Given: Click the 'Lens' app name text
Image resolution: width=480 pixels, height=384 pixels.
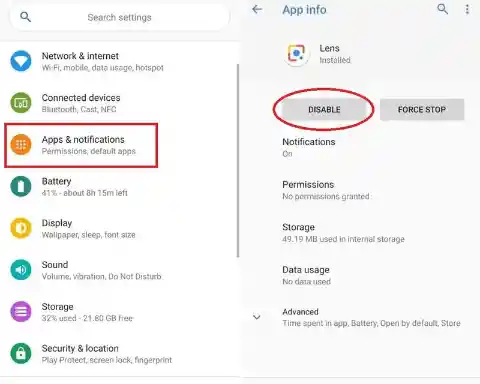Looking at the screenshot, I should (x=329, y=48).
